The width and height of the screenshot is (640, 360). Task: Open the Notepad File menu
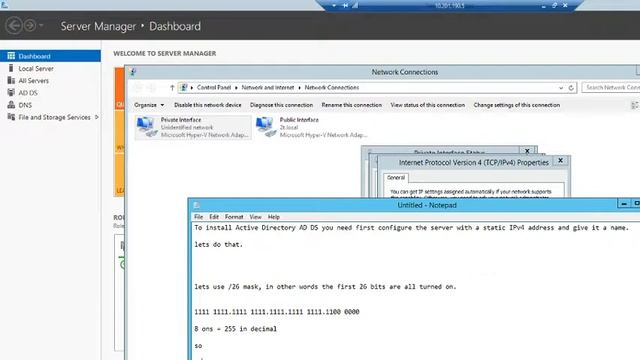(x=198, y=217)
